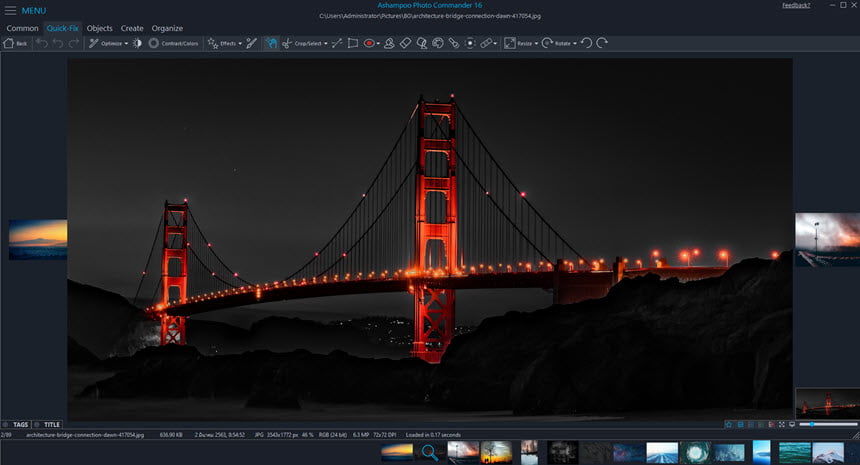This screenshot has height=465, width=860.
Task: Select the perspective correction tool
Action: (x=353, y=43)
